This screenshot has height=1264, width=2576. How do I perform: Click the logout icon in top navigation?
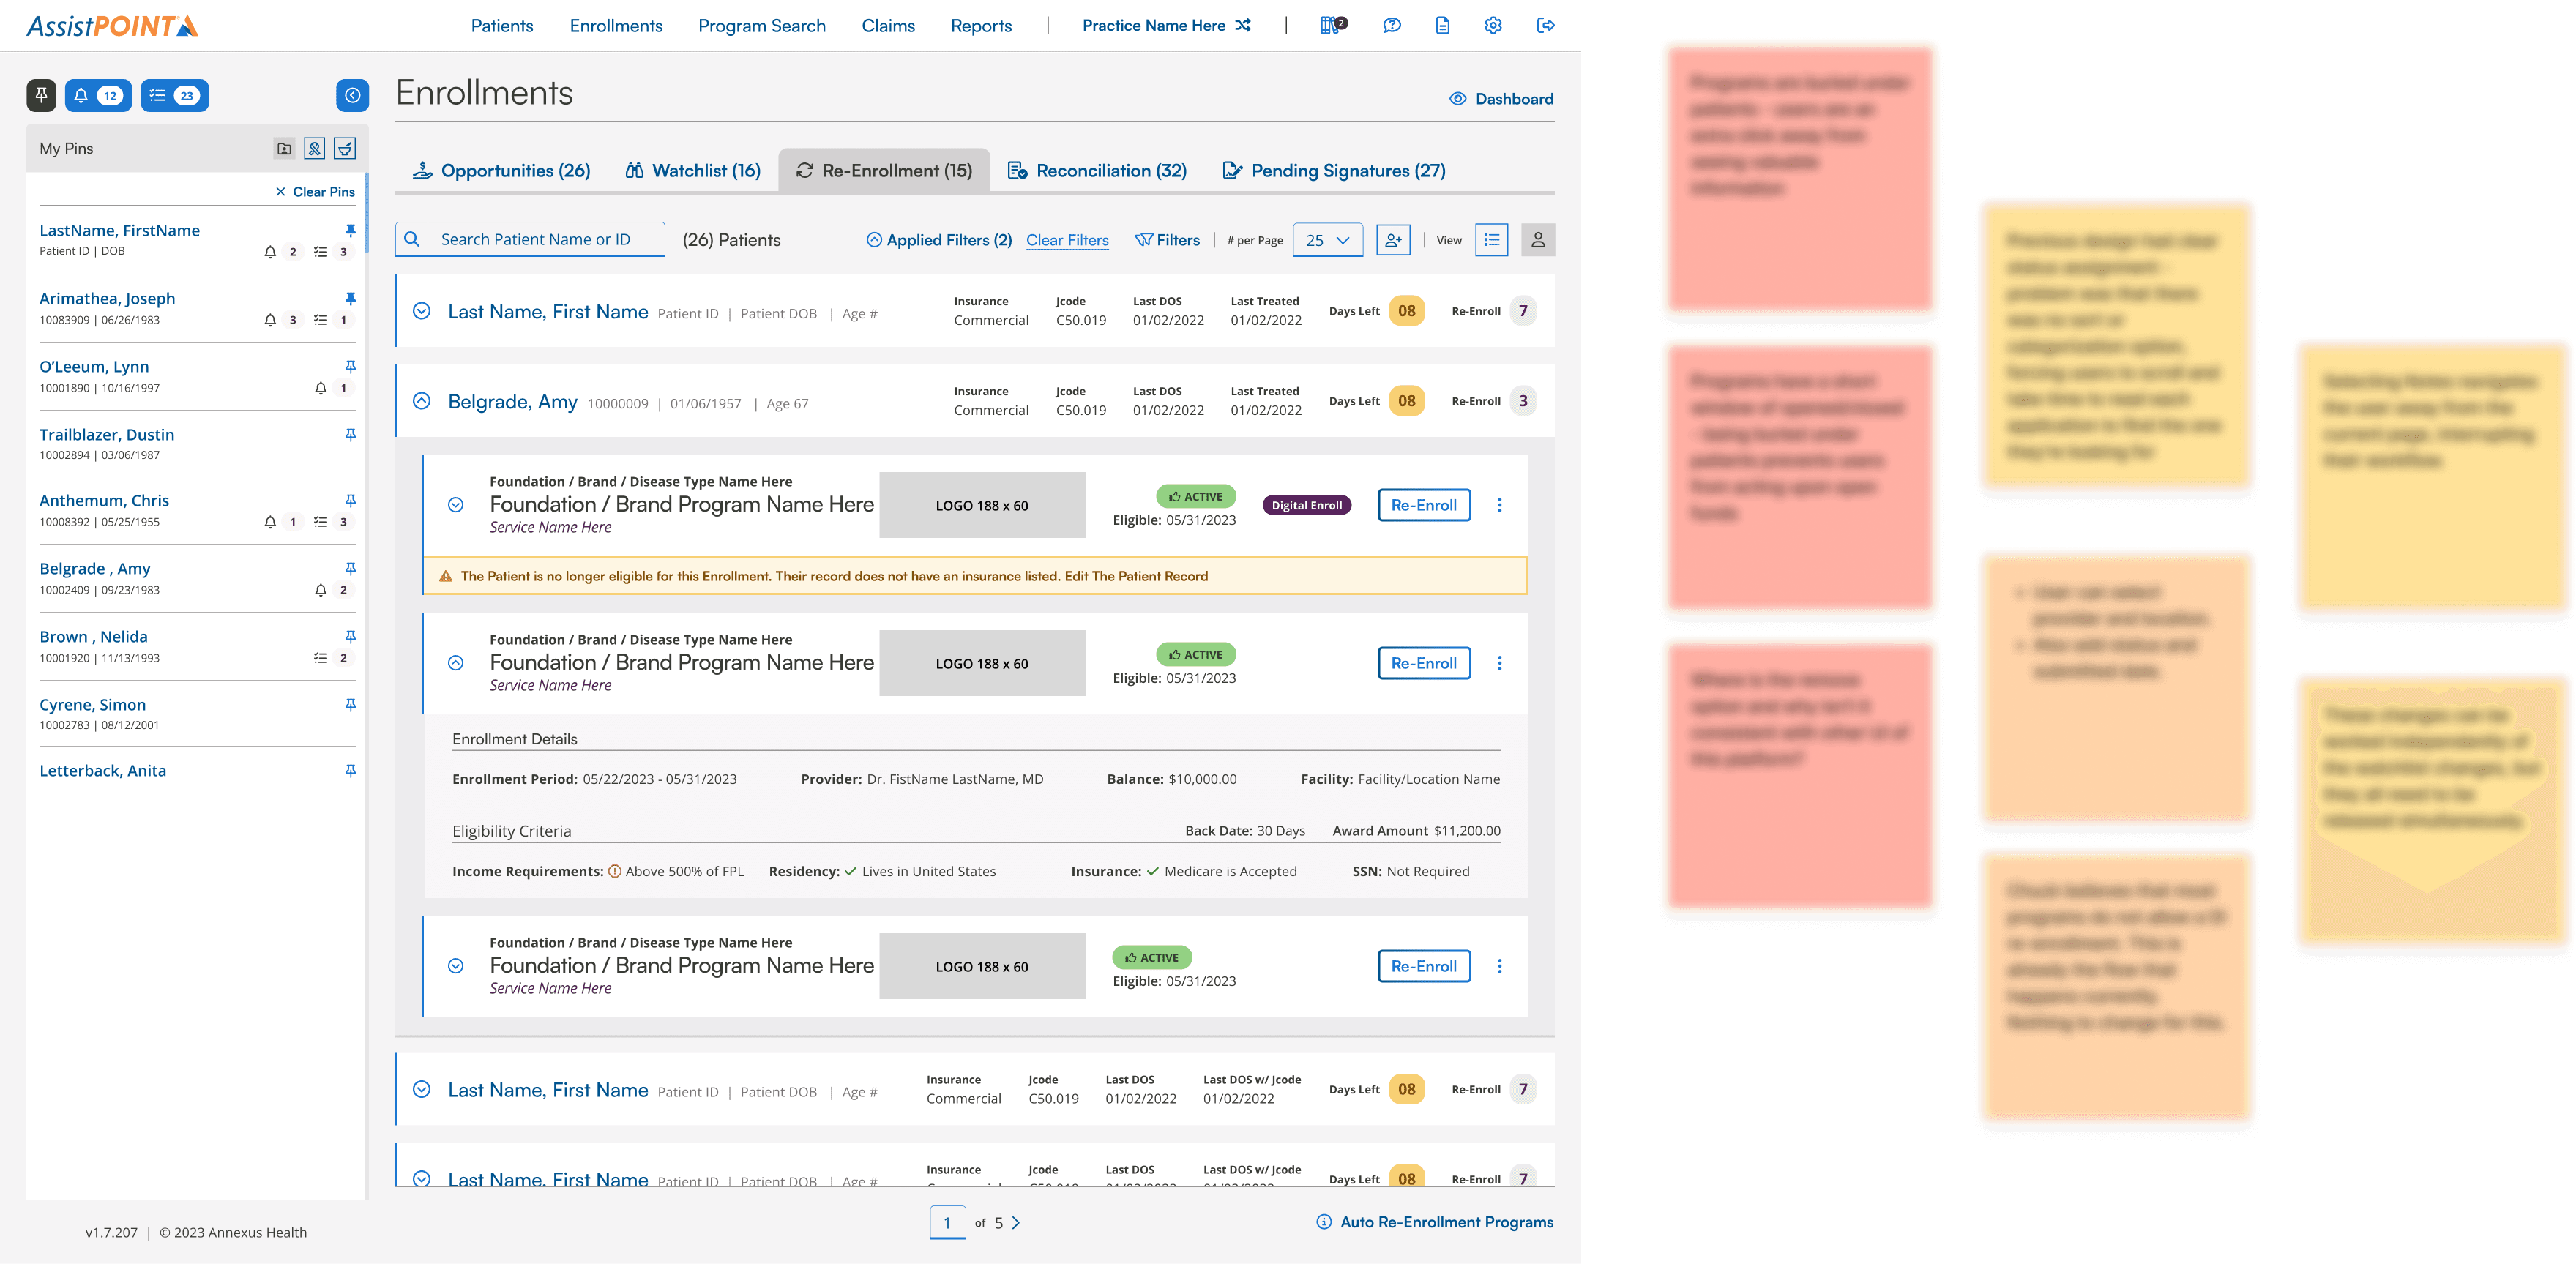(1545, 26)
